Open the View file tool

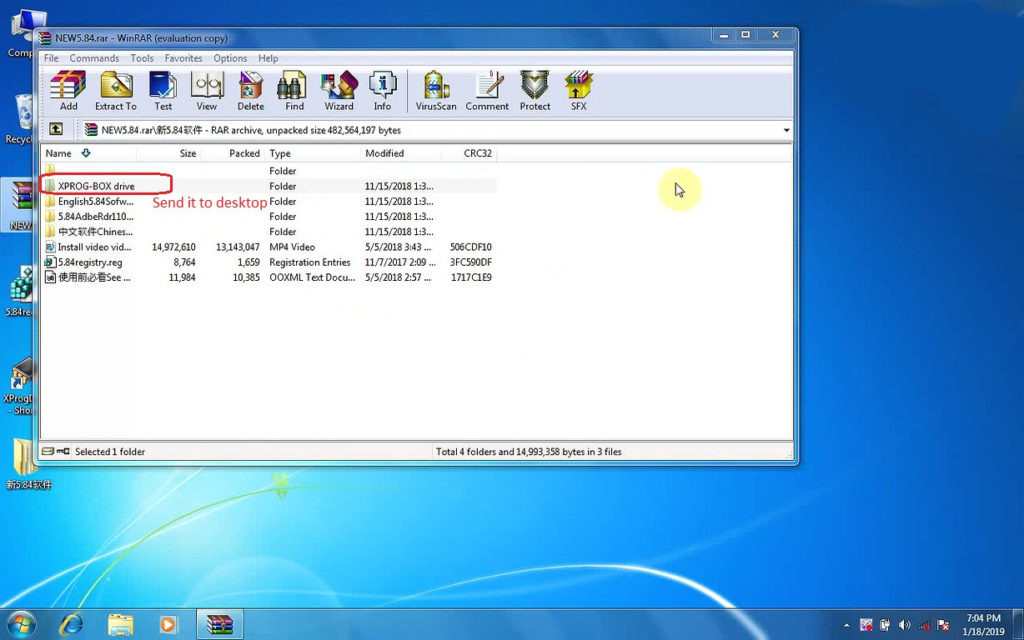tap(206, 91)
